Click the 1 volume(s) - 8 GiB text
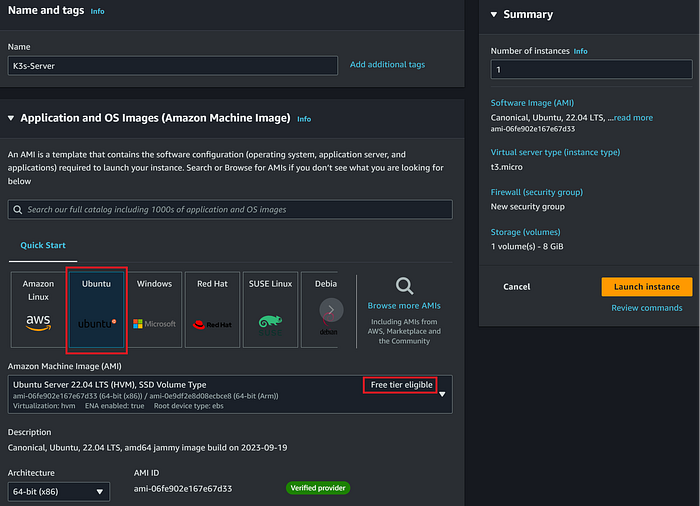 tap(527, 247)
